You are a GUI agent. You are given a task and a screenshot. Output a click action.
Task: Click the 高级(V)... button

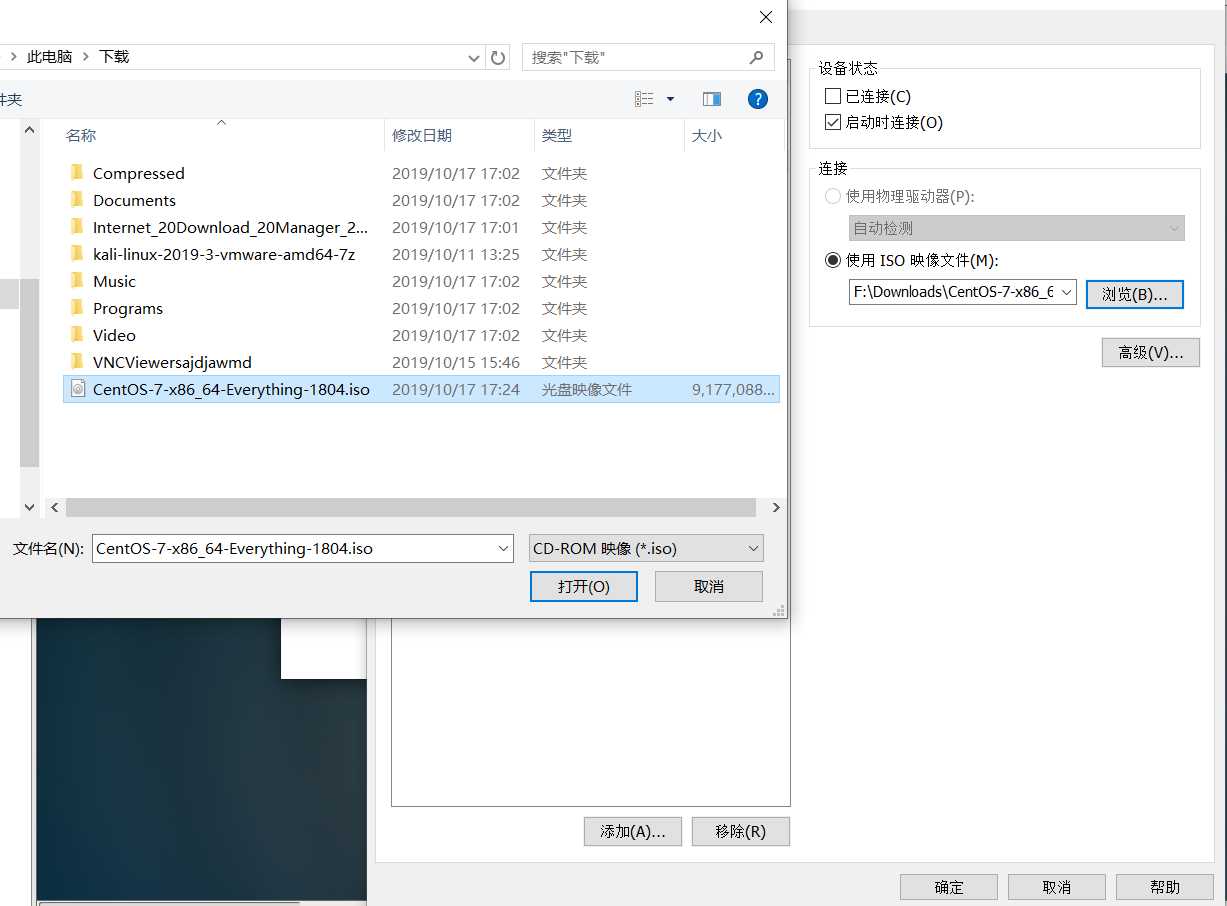click(x=1151, y=352)
